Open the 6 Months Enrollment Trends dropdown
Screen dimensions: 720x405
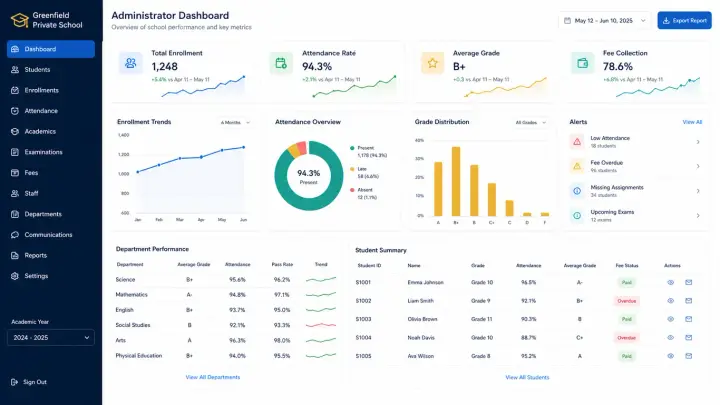[x=235, y=123]
